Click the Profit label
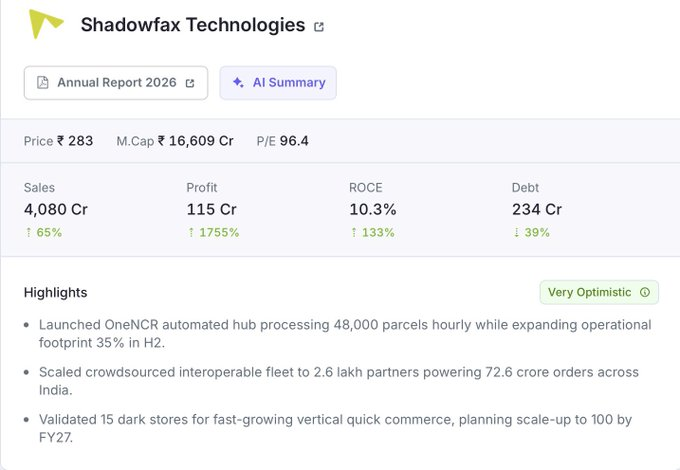Screen dimensions: 680x470 click(202, 187)
